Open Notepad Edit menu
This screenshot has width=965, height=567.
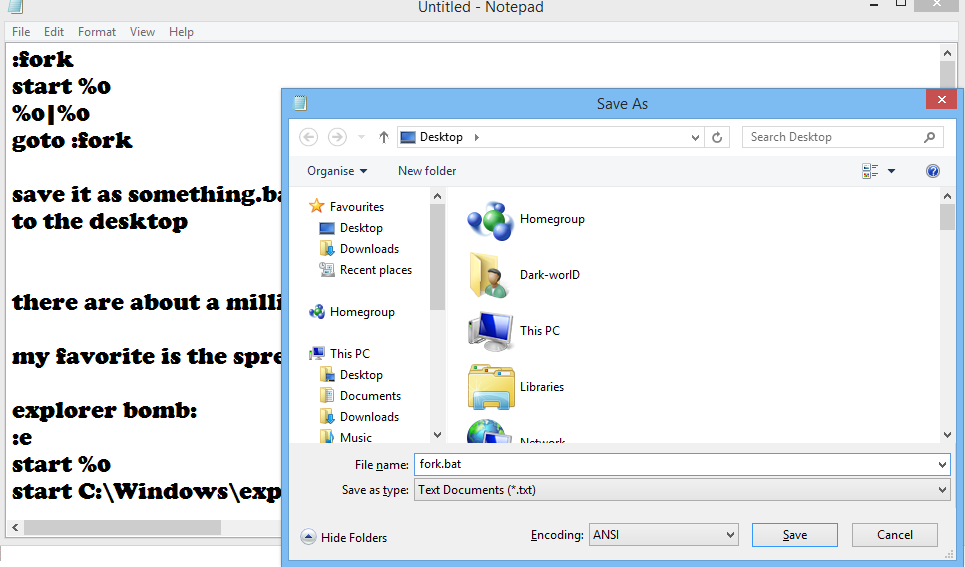pyautogui.click(x=54, y=31)
